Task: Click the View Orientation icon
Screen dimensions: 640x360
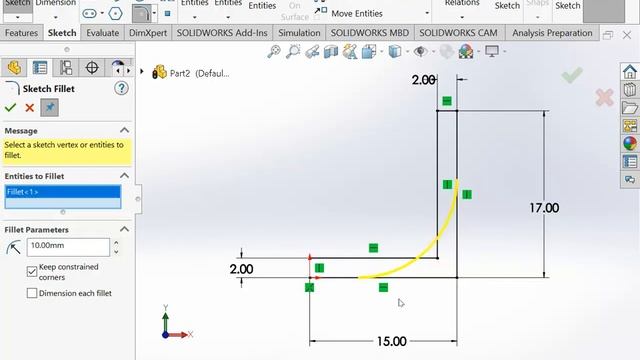Action: tap(369, 52)
